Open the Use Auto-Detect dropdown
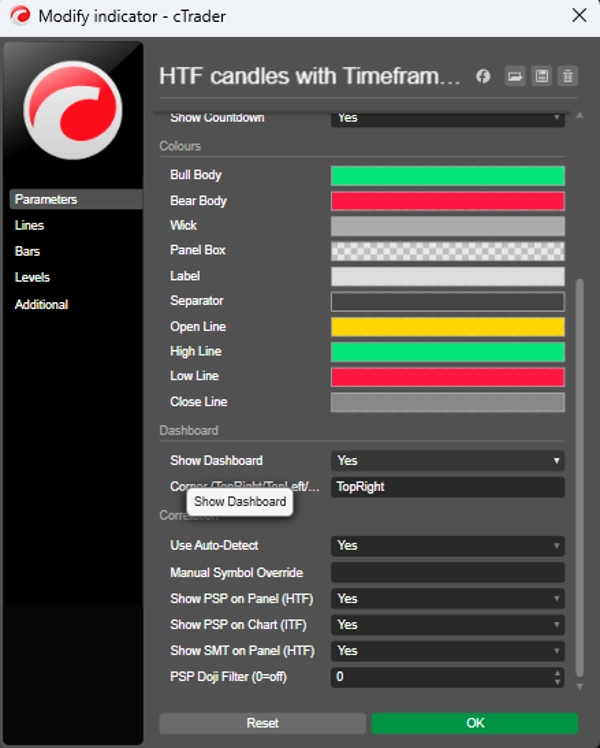This screenshot has height=748, width=600. tap(447, 546)
